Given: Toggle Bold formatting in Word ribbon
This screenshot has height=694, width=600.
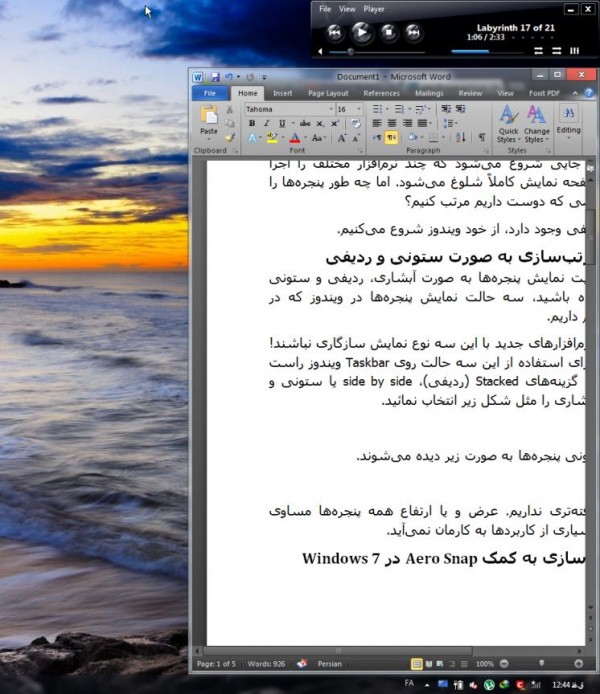Looking at the screenshot, I should point(253,123).
